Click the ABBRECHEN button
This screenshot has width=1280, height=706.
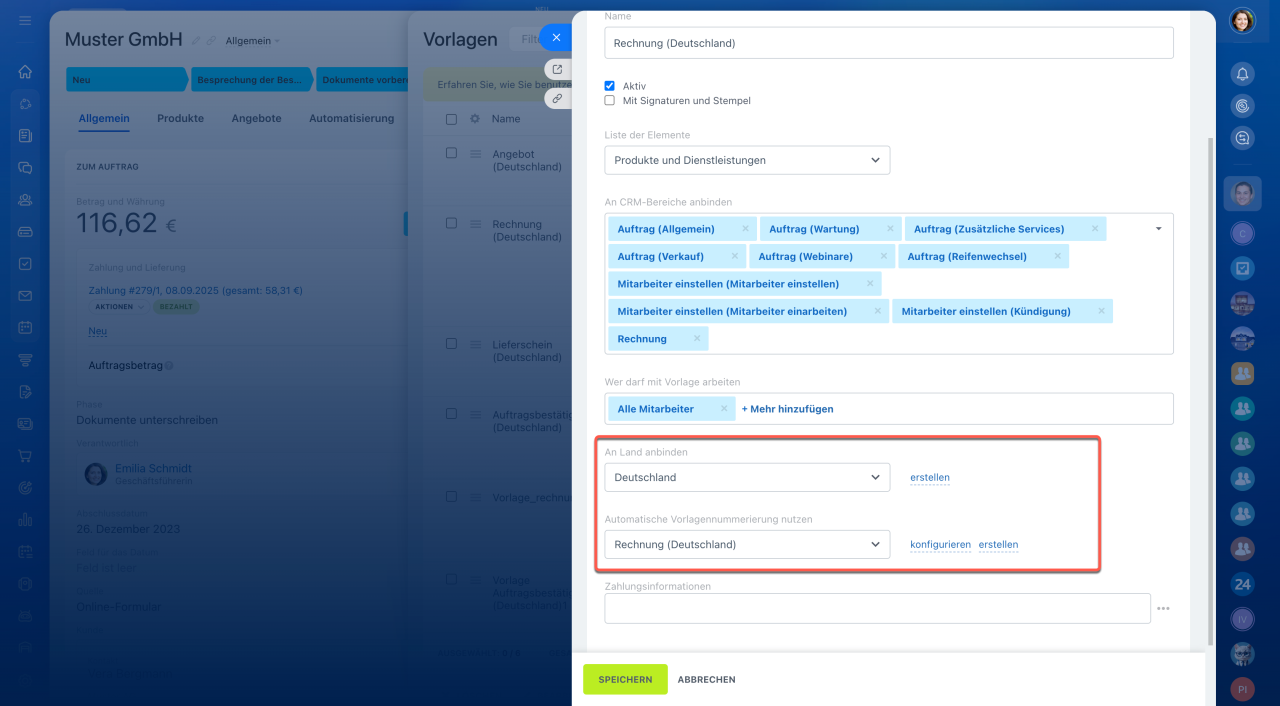point(706,680)
